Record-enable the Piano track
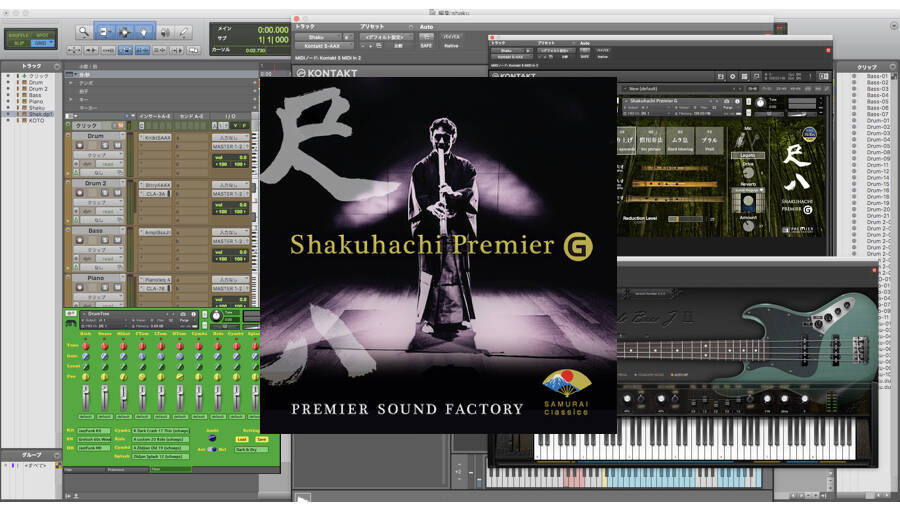The image size is (900, 511). click(x=80, y=287)
